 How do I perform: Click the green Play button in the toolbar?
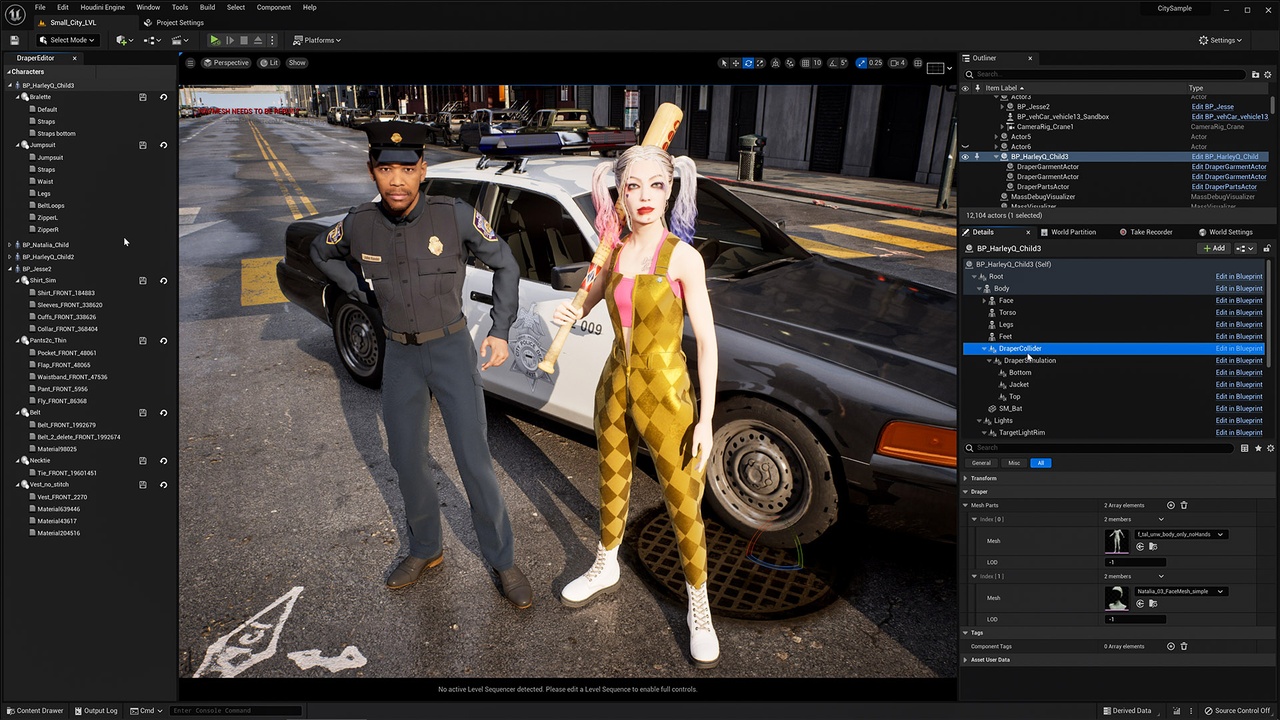[214, 40]
